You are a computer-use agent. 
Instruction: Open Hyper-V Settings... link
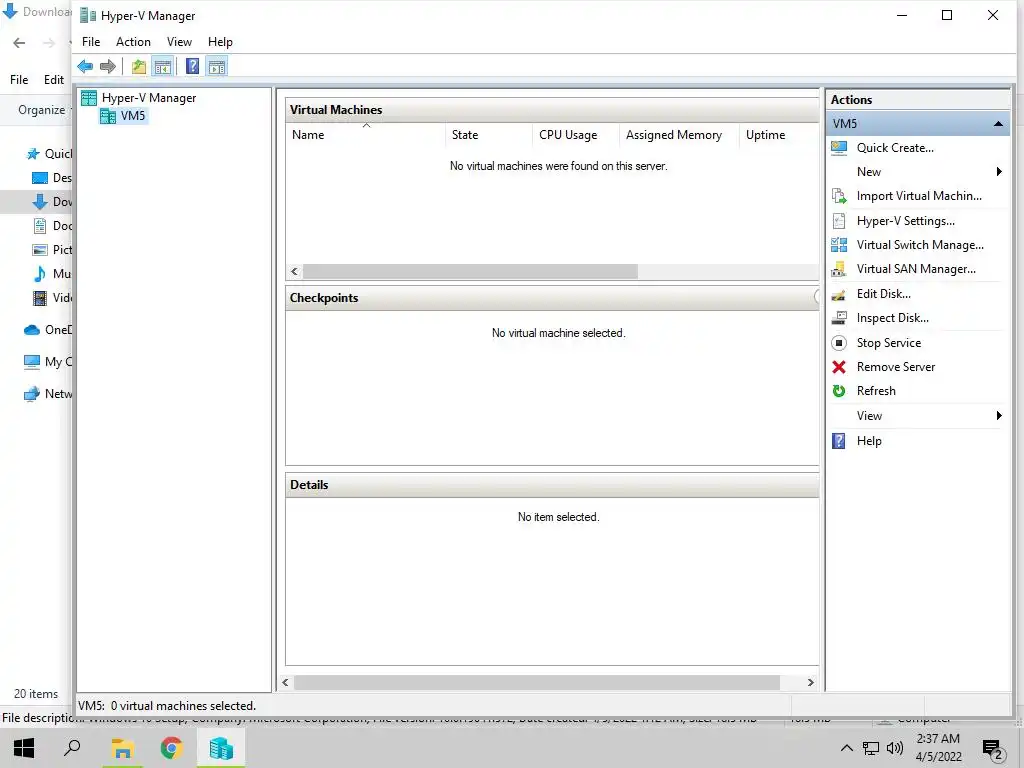(906, 221)
